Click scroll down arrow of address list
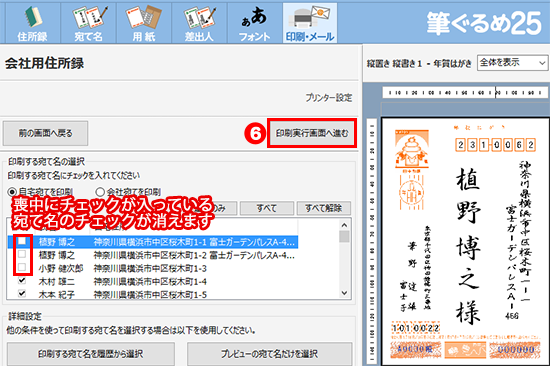Viewport: 550px width, 366px height. click(x=344, y=293)
